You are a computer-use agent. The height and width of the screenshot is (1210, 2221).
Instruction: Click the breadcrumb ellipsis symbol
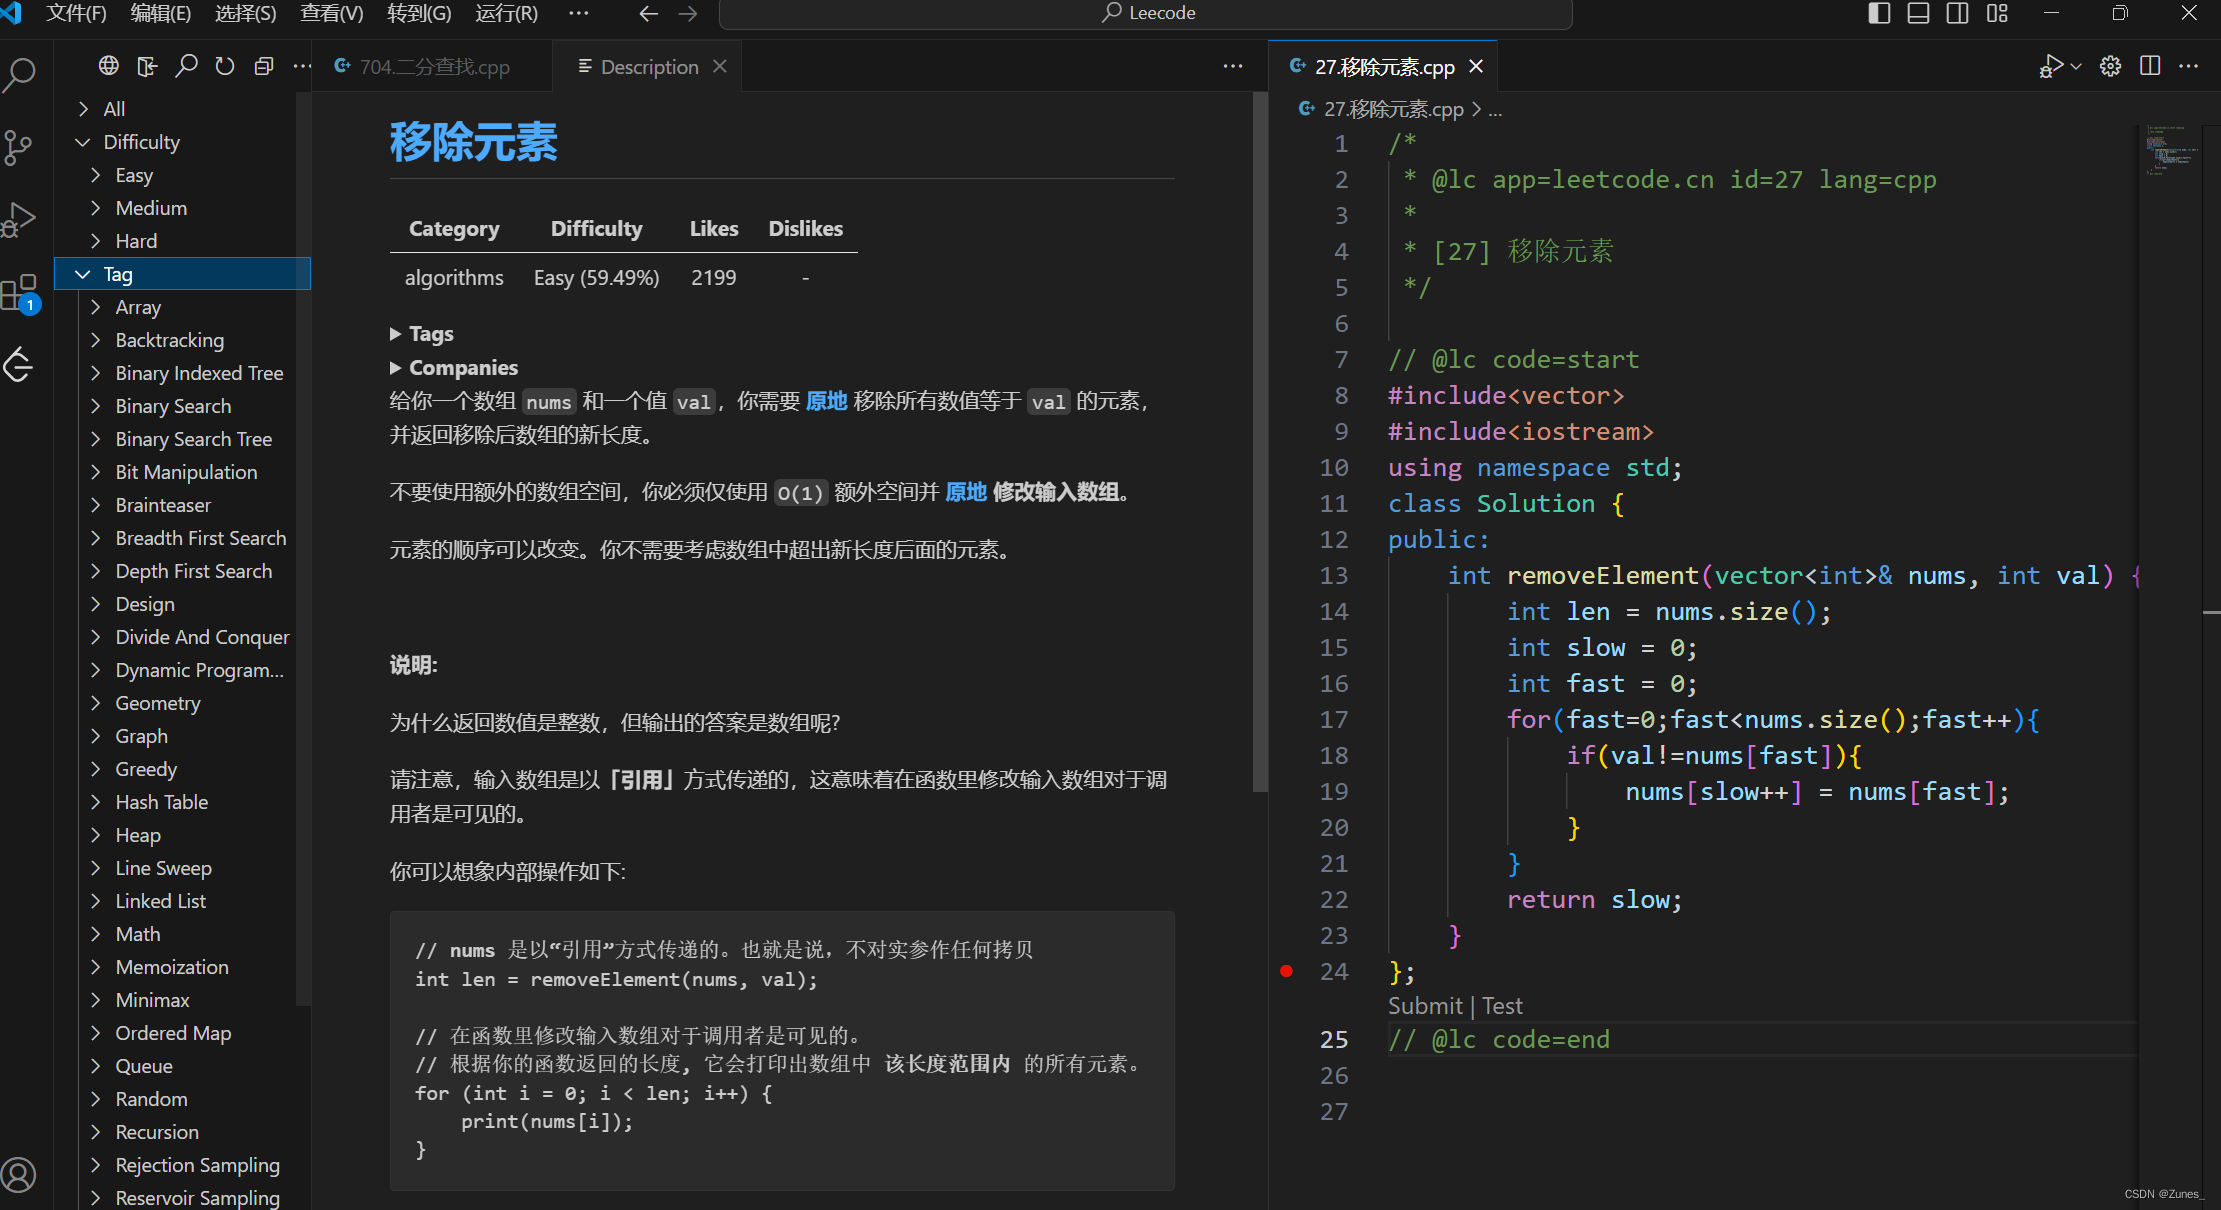coord(1495,110)
